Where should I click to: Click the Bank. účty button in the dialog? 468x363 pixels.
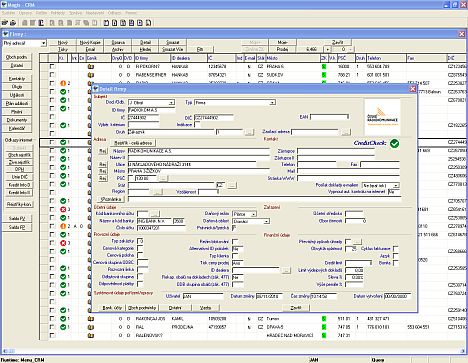point(112,308)
